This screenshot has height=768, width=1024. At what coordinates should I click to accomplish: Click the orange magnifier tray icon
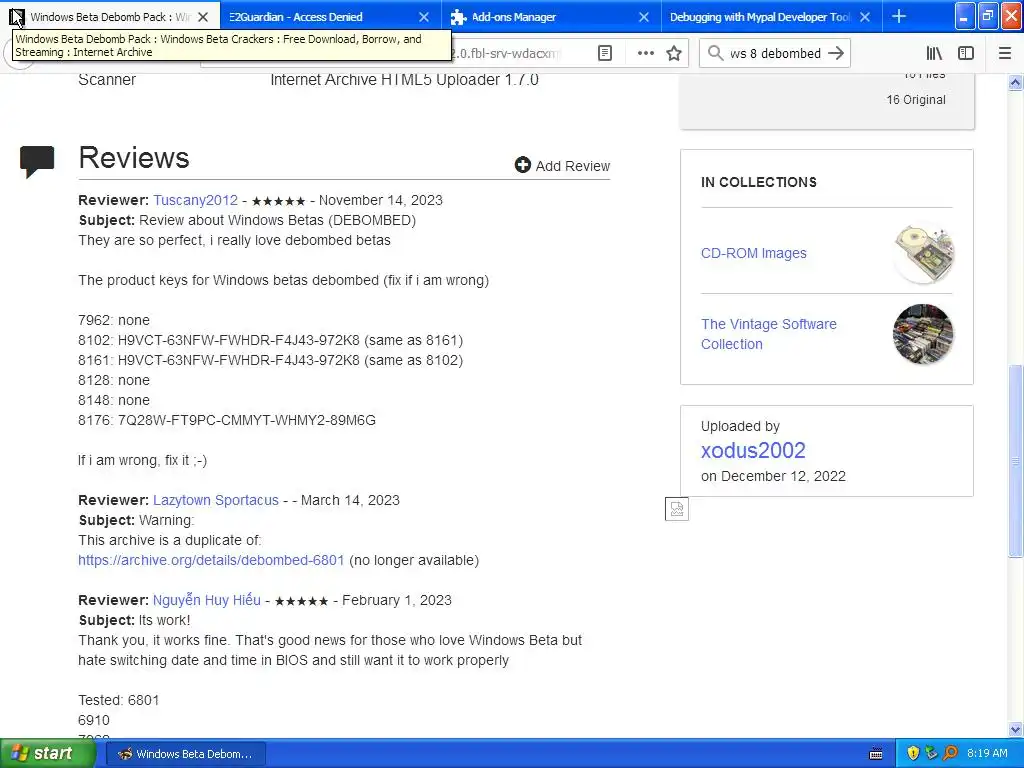coord(950,753)
